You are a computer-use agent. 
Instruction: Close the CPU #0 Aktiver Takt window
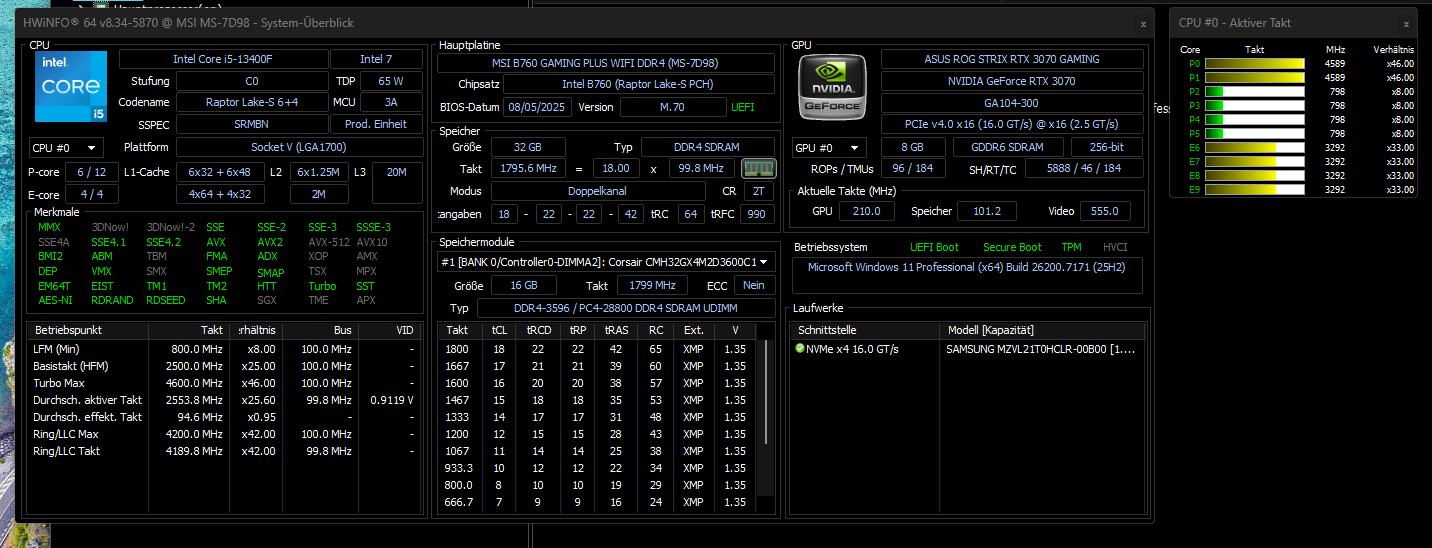[1406, 23]
